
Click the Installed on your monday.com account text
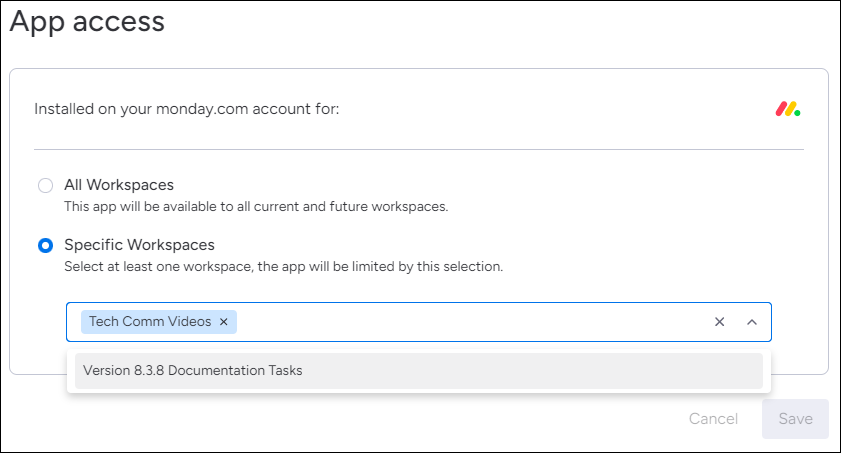(187, 109)
